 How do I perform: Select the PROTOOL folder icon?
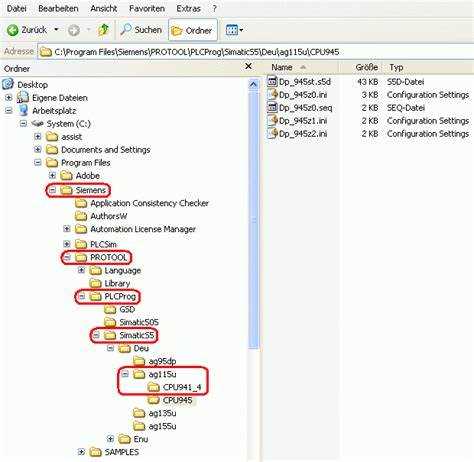tap(81, 257)
